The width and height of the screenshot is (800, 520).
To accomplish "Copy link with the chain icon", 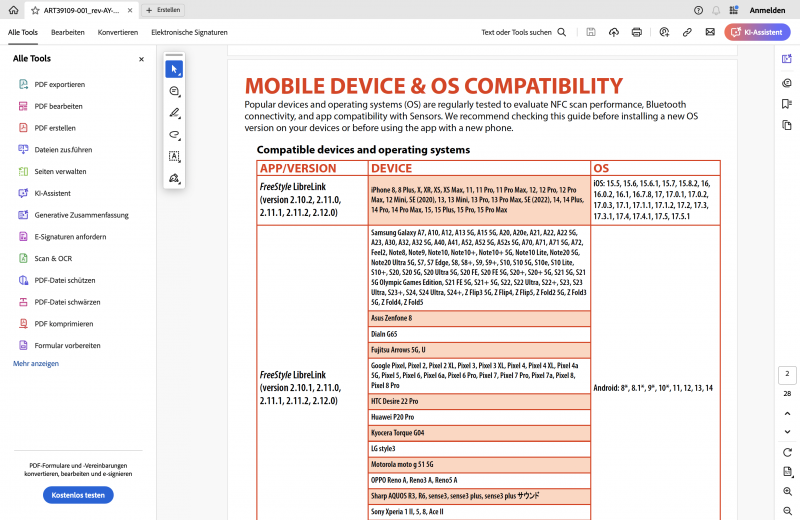I will 687,32.
